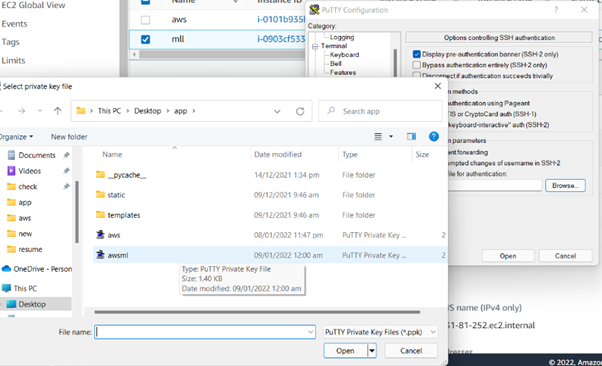Open the File name combo dropdown arrow

[310, 332]
